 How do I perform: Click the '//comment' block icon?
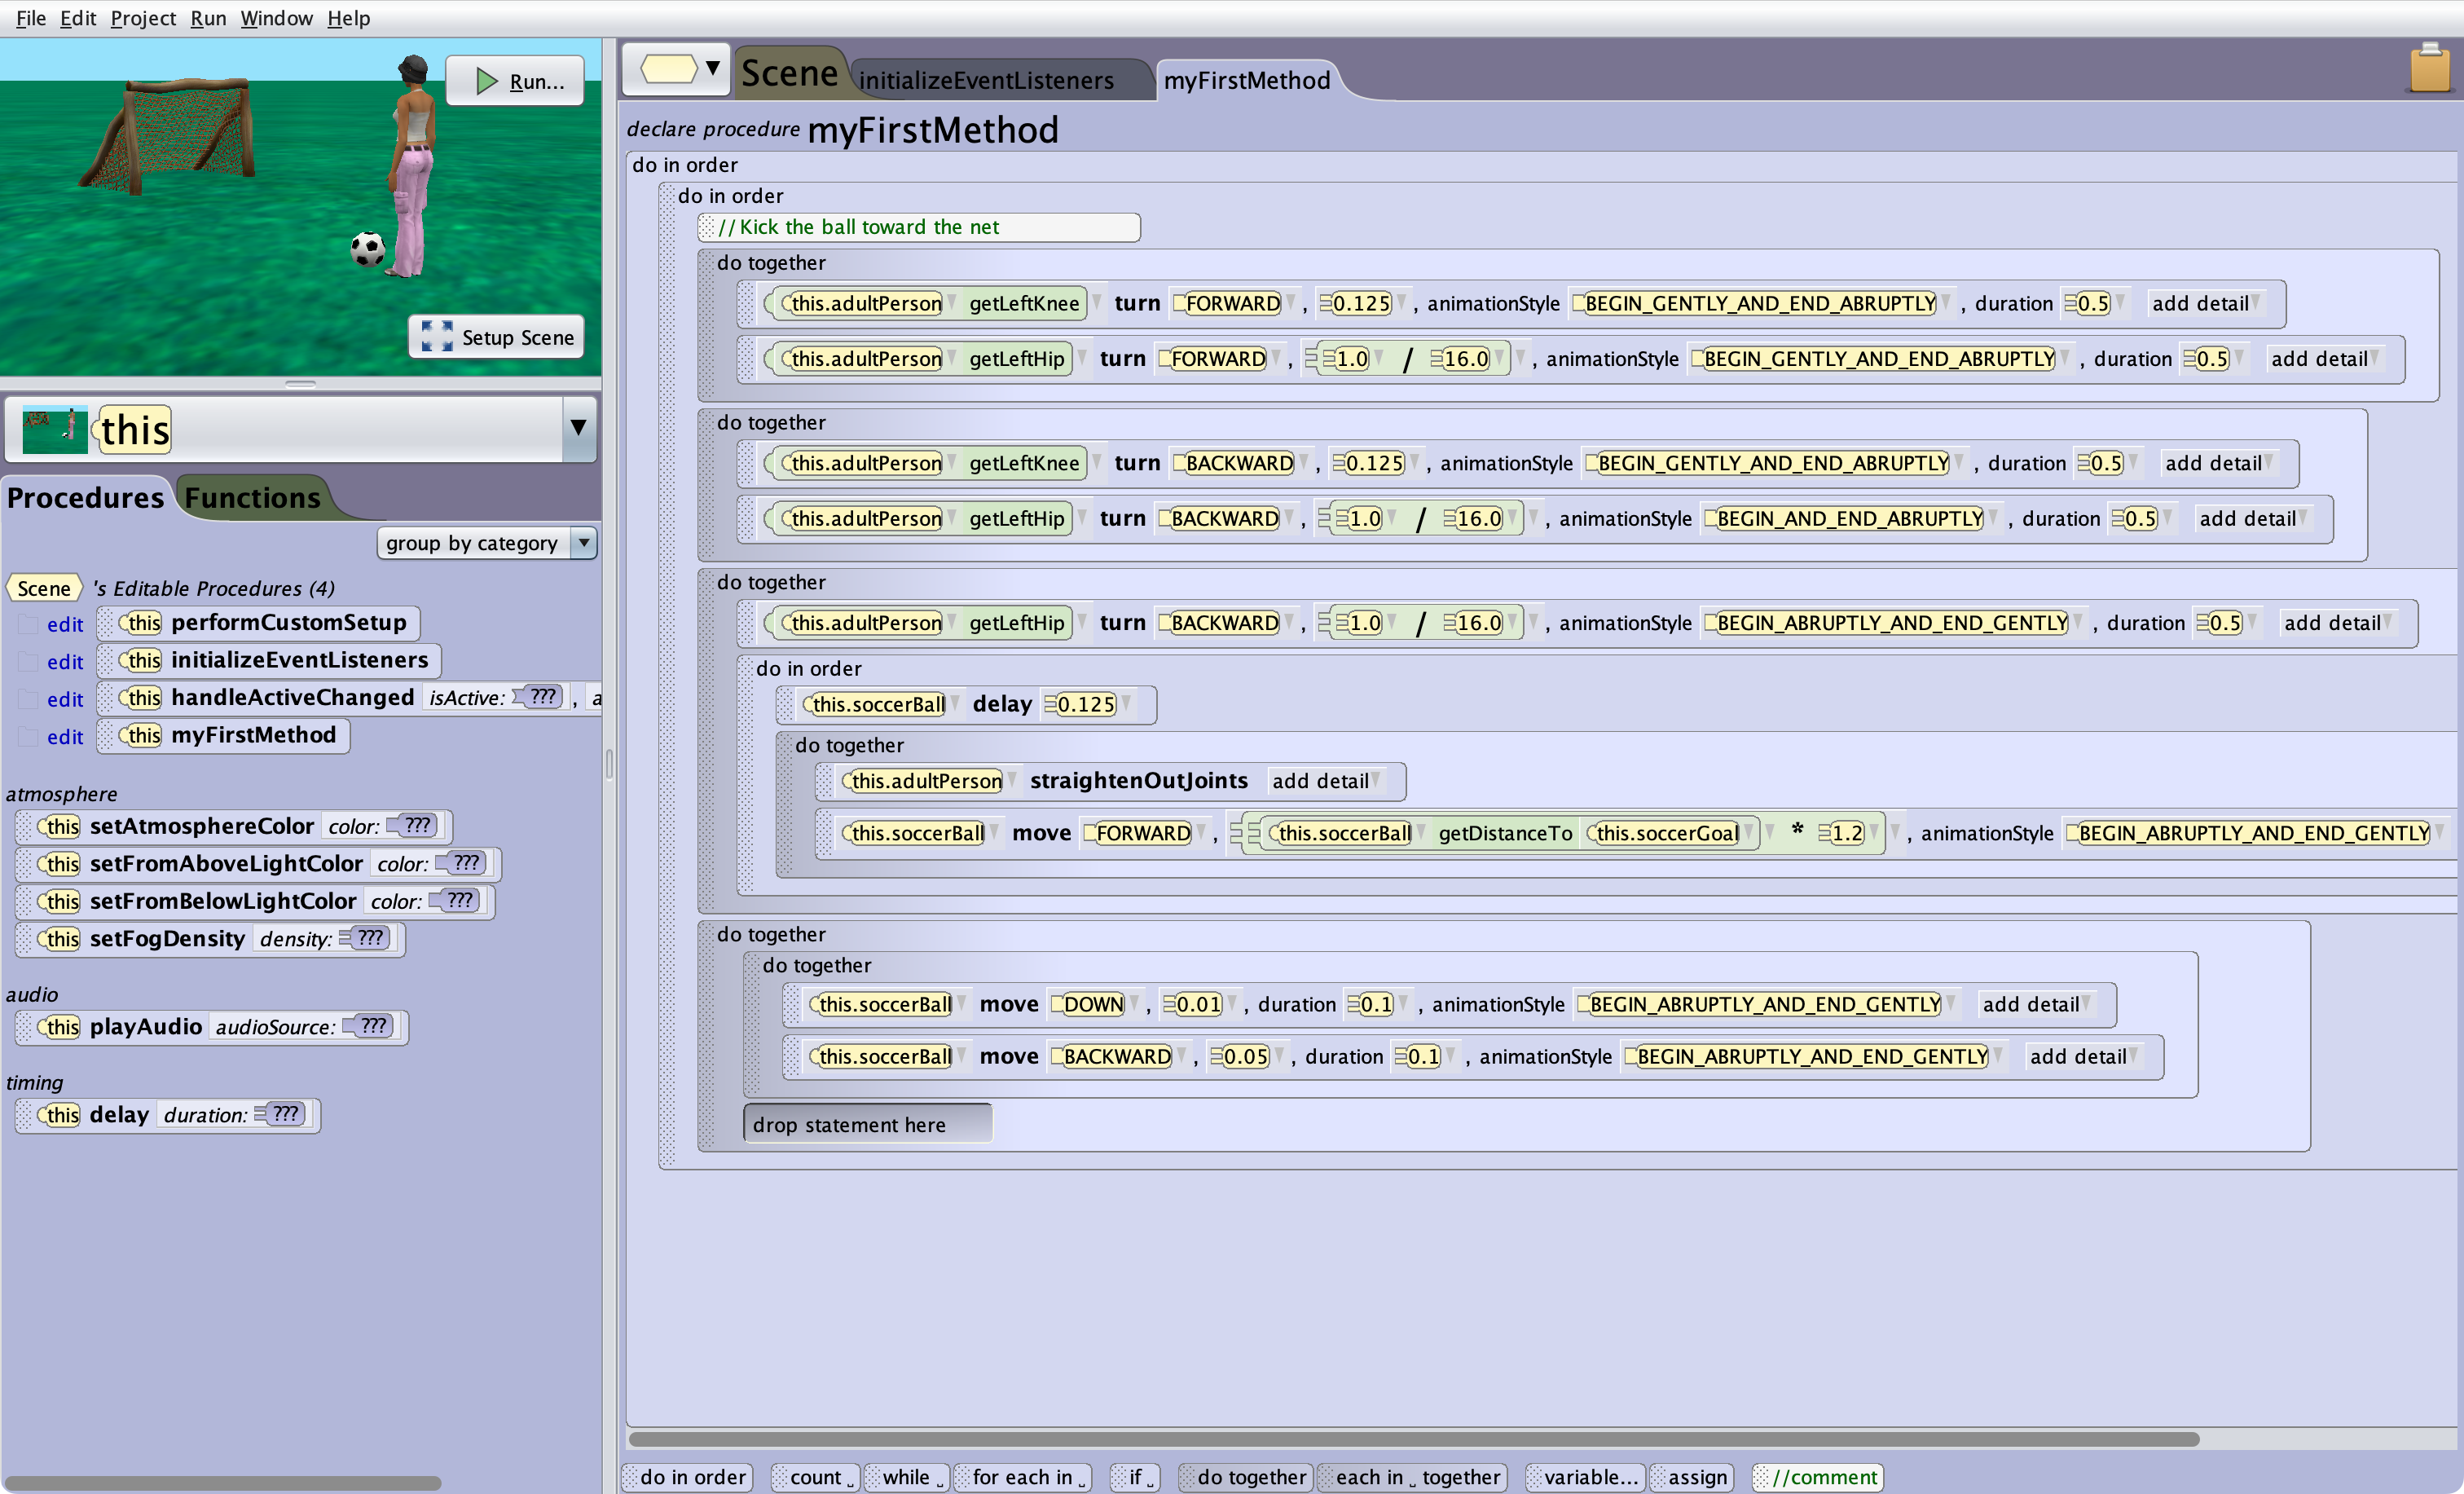(1825, 1476)
